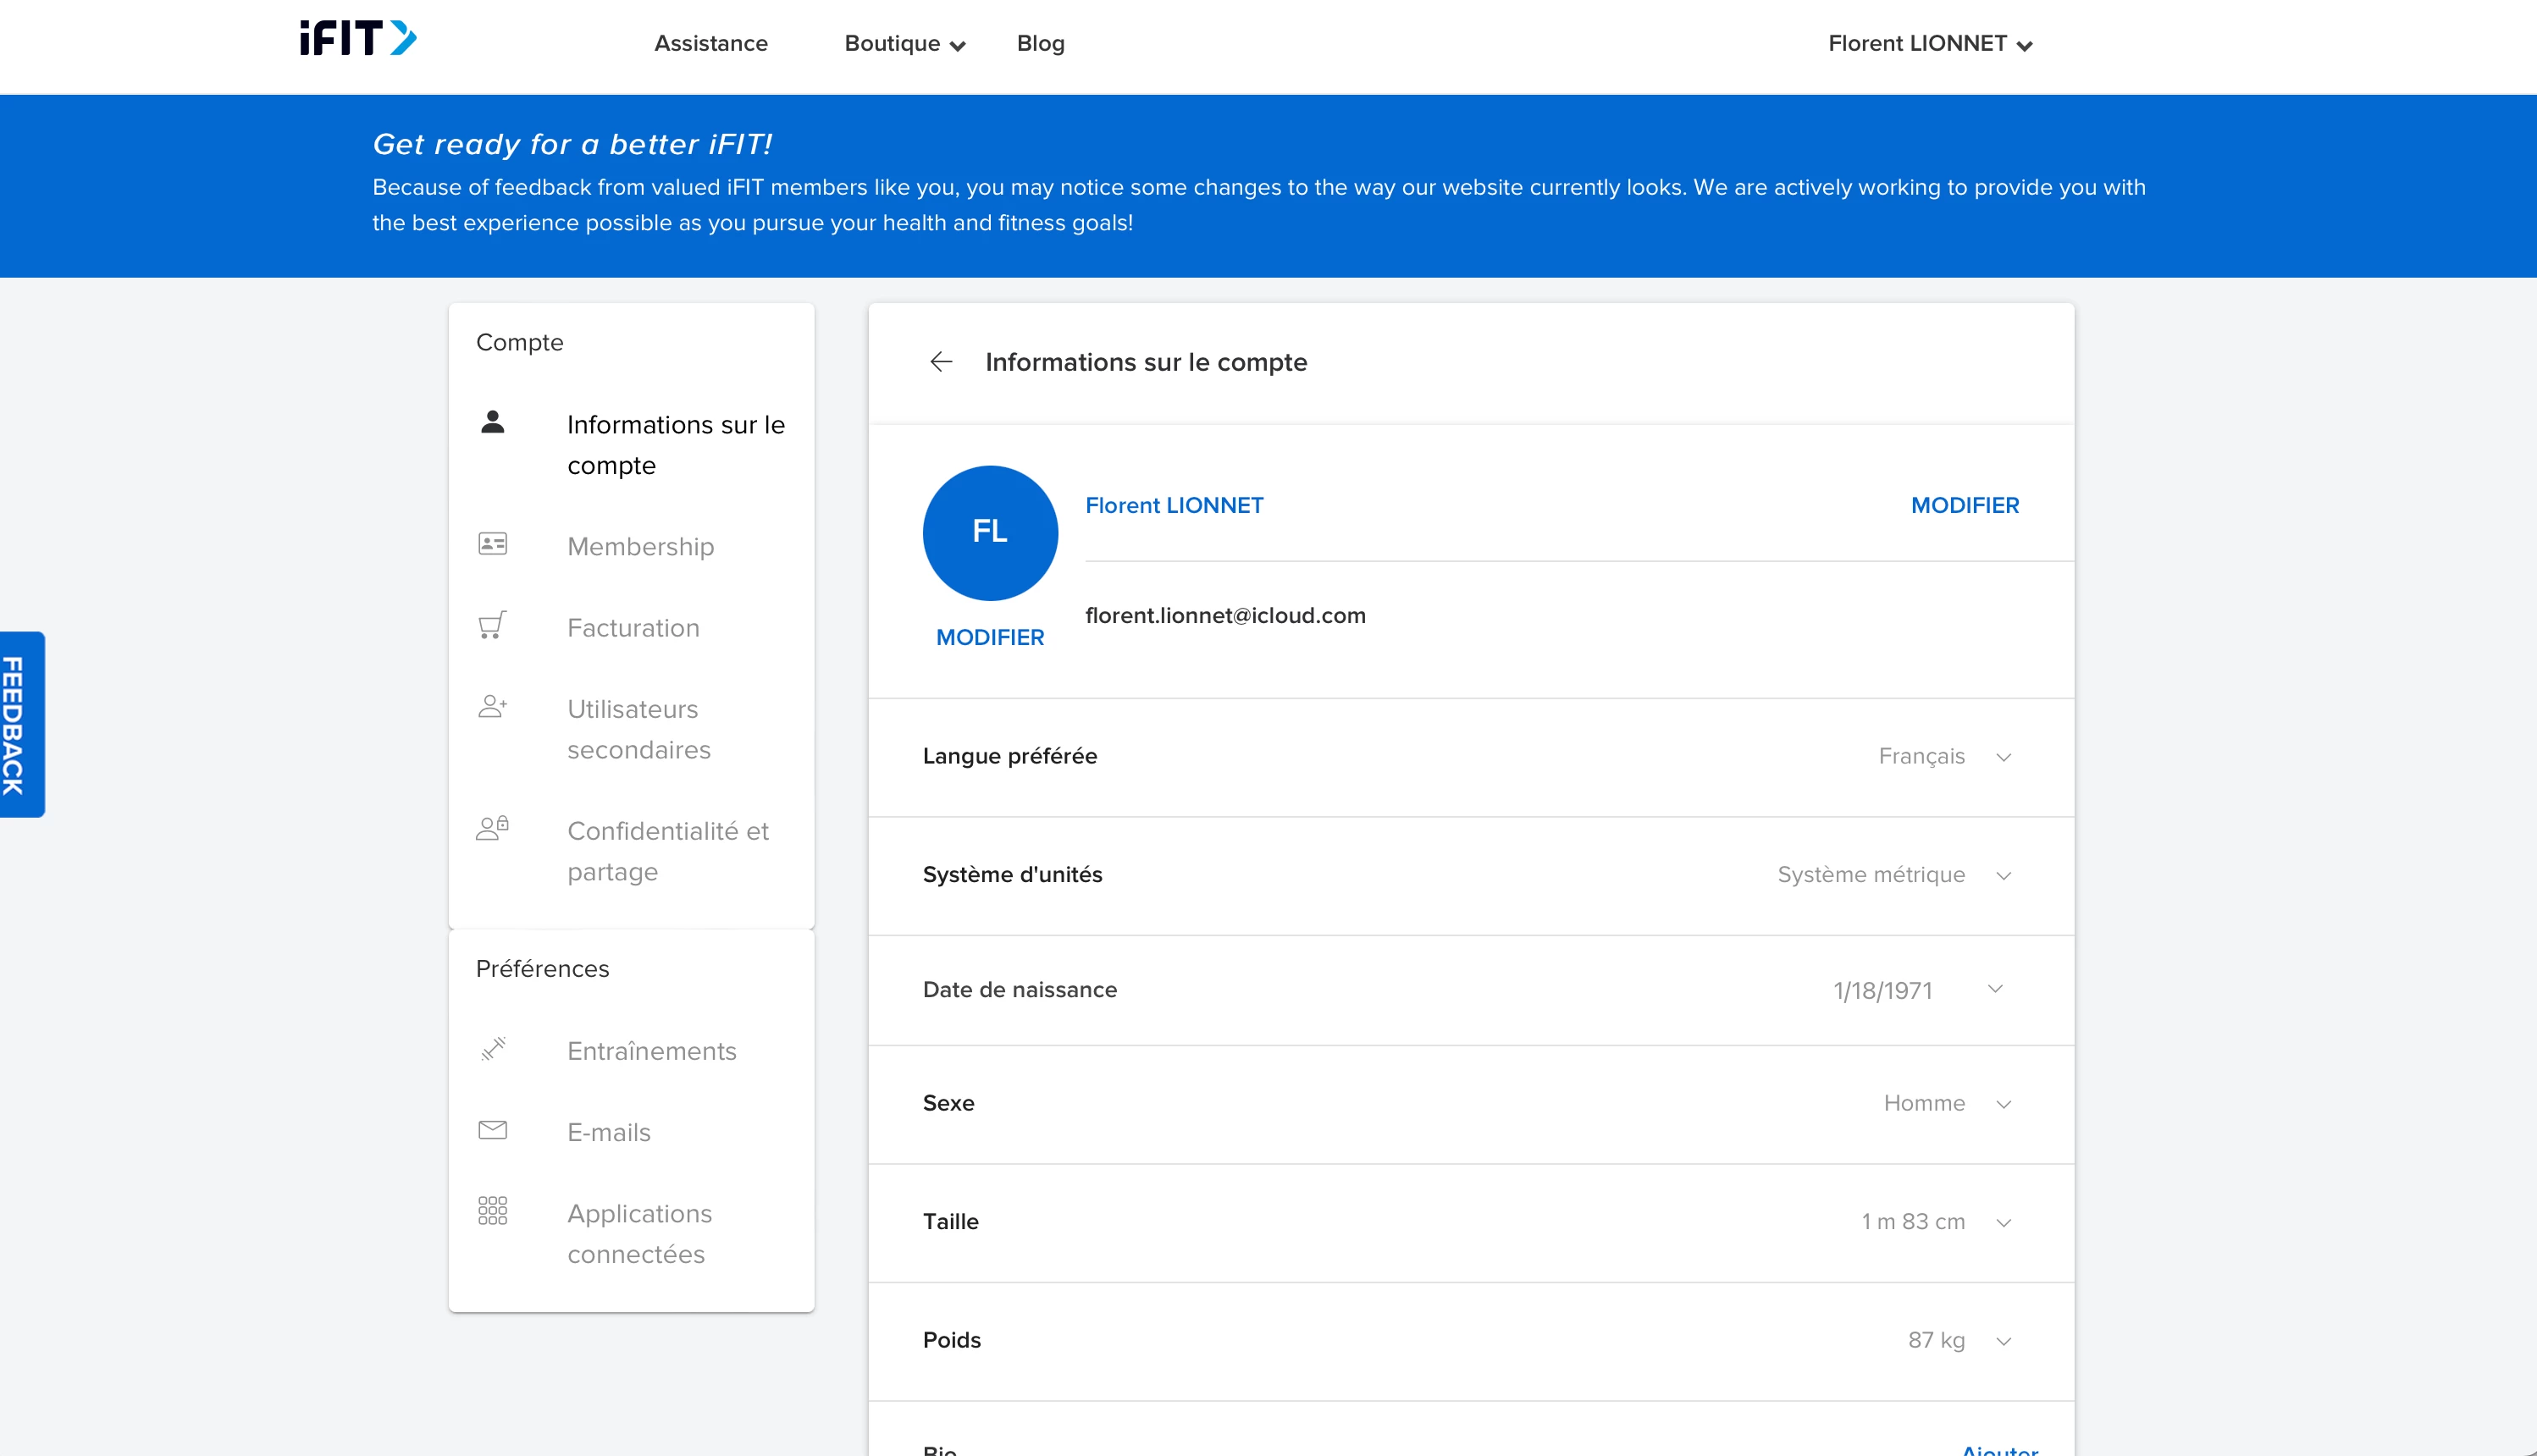This screenshot has width=2537, height=1456.
Task: Click the Entraînements dumbbell icon
Action: point(493,1048)
